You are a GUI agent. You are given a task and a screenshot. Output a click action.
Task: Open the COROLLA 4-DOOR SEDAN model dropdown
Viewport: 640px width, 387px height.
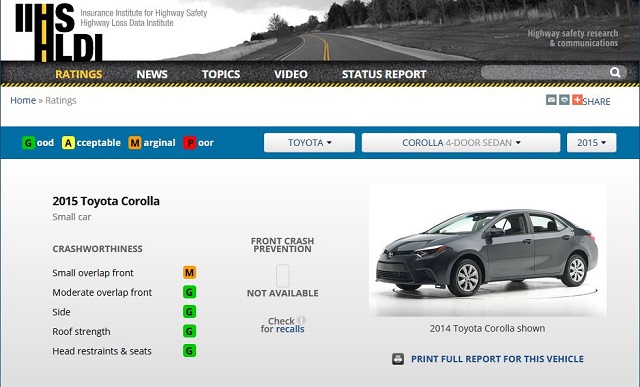[461, 142]
